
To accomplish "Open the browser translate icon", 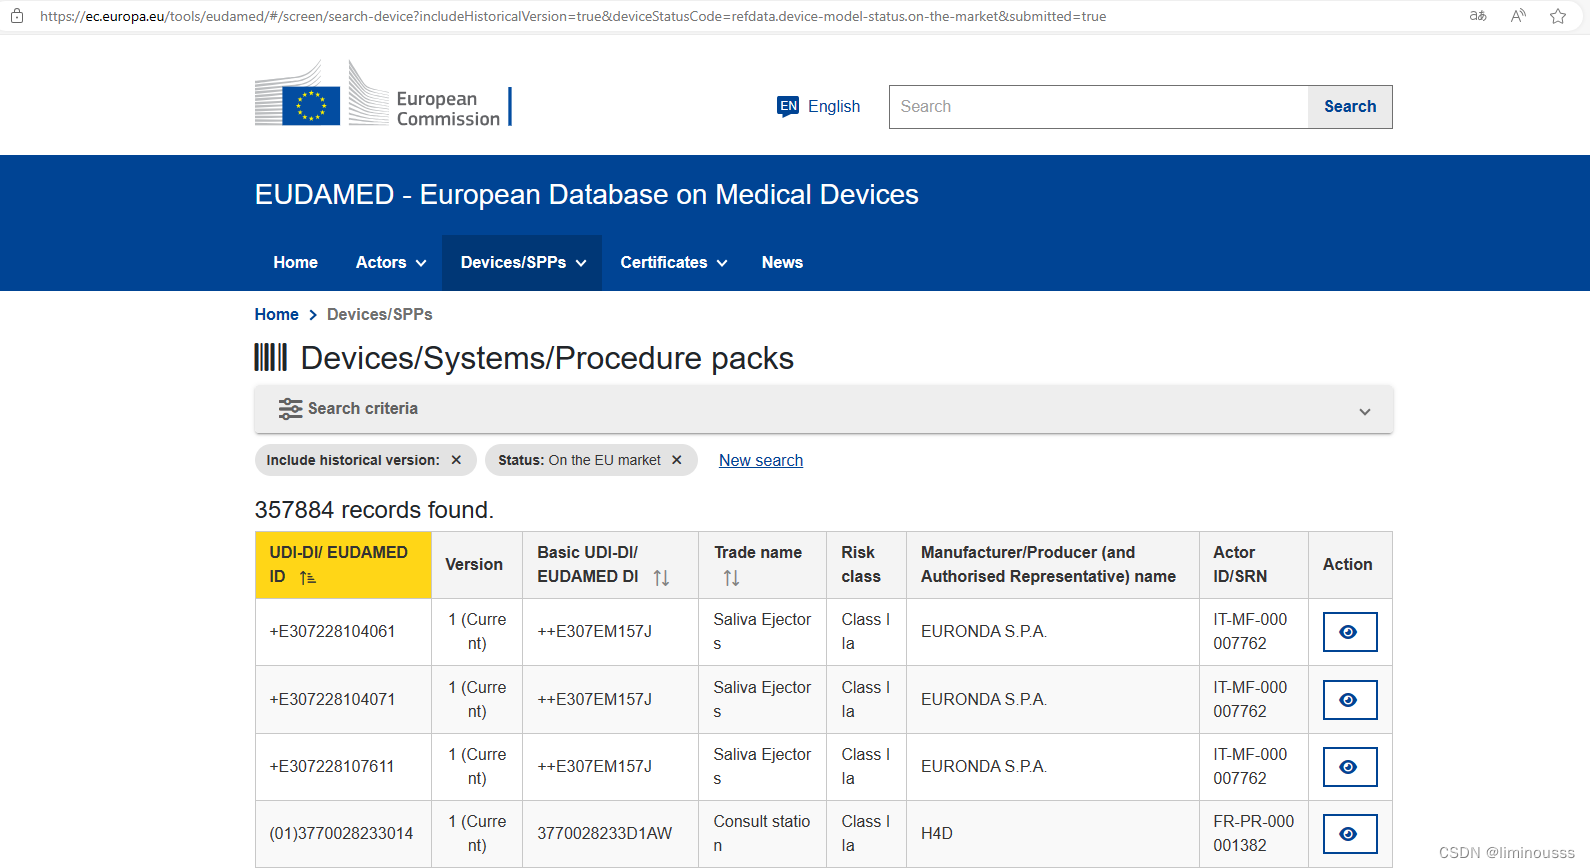I will pos(1478,16).
